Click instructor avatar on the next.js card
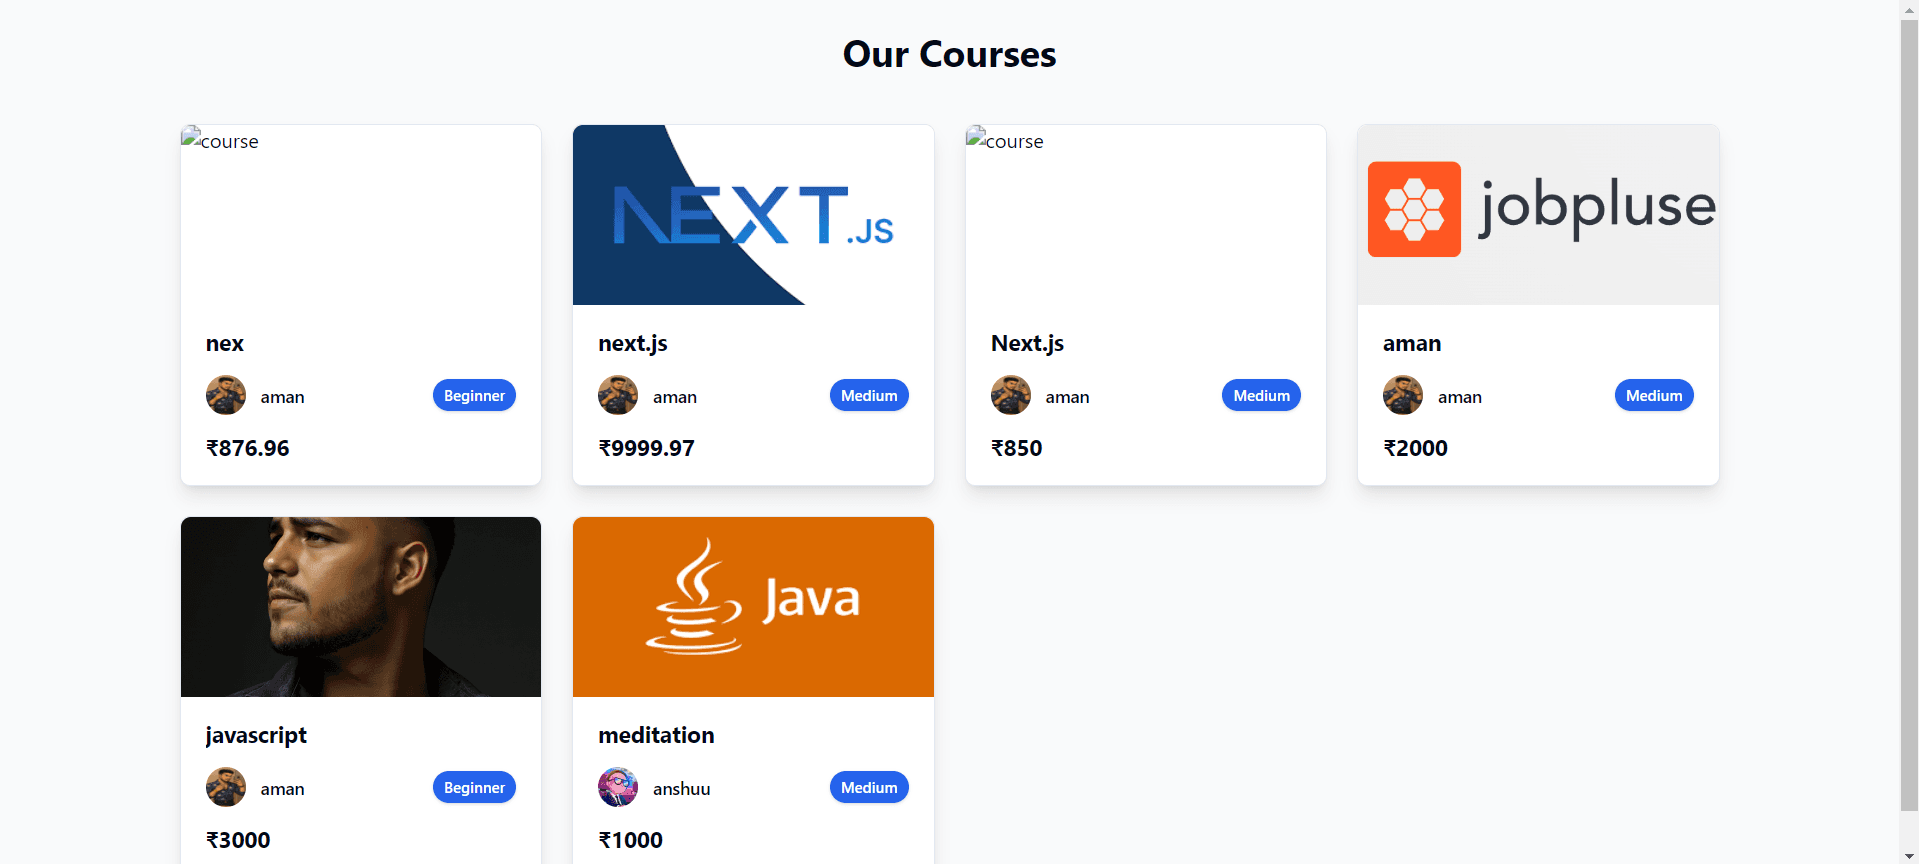 [618, 395]
